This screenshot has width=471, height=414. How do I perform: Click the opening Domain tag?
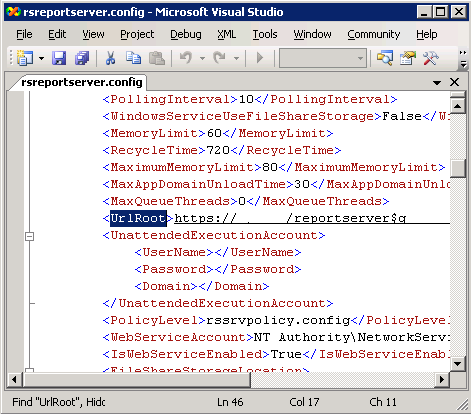point(166,286)
